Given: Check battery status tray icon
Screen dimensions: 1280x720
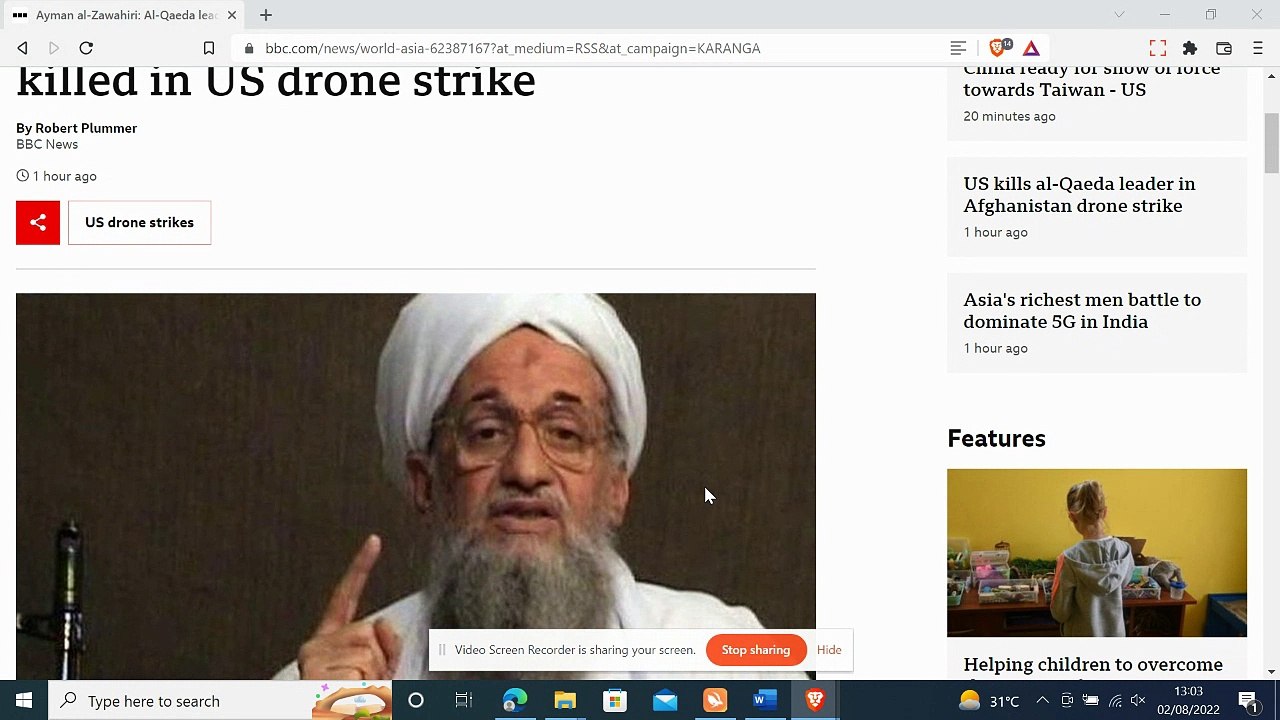Looking at the screenshot, I should tap(1091, 701).
